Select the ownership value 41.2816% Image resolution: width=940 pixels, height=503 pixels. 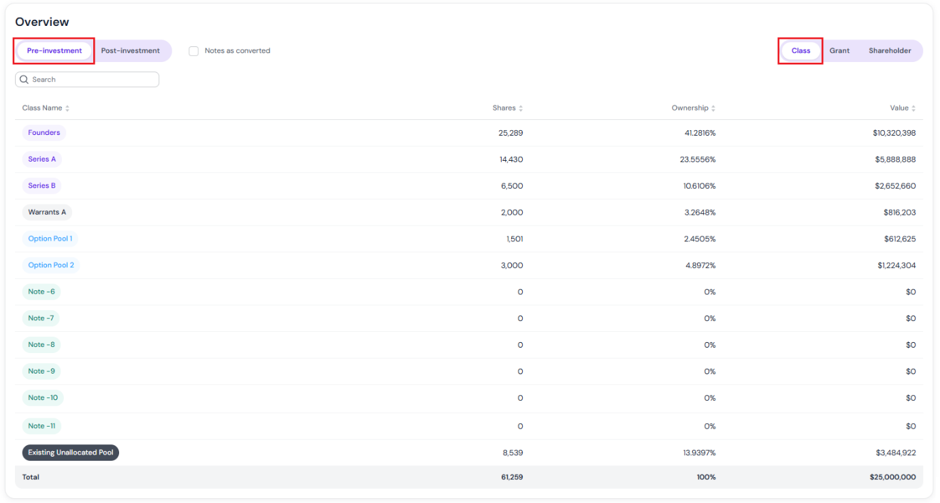tap(700, 133)
